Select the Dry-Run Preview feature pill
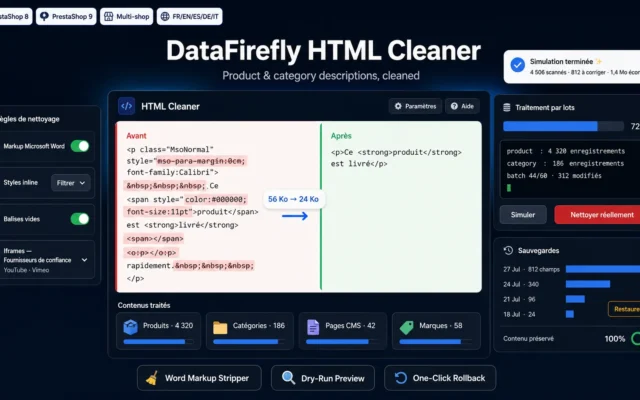 pos(323,378)
